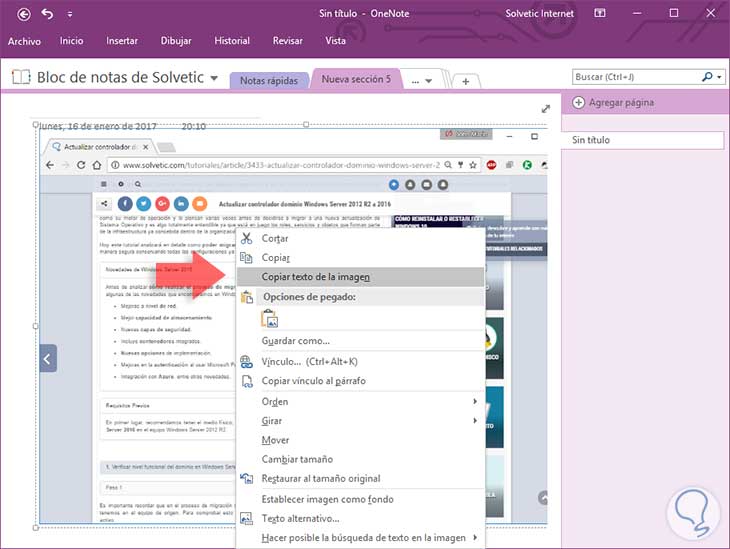Select Copiar texto de la imagen
730x549 pixels.
click(x=360, y=277)
